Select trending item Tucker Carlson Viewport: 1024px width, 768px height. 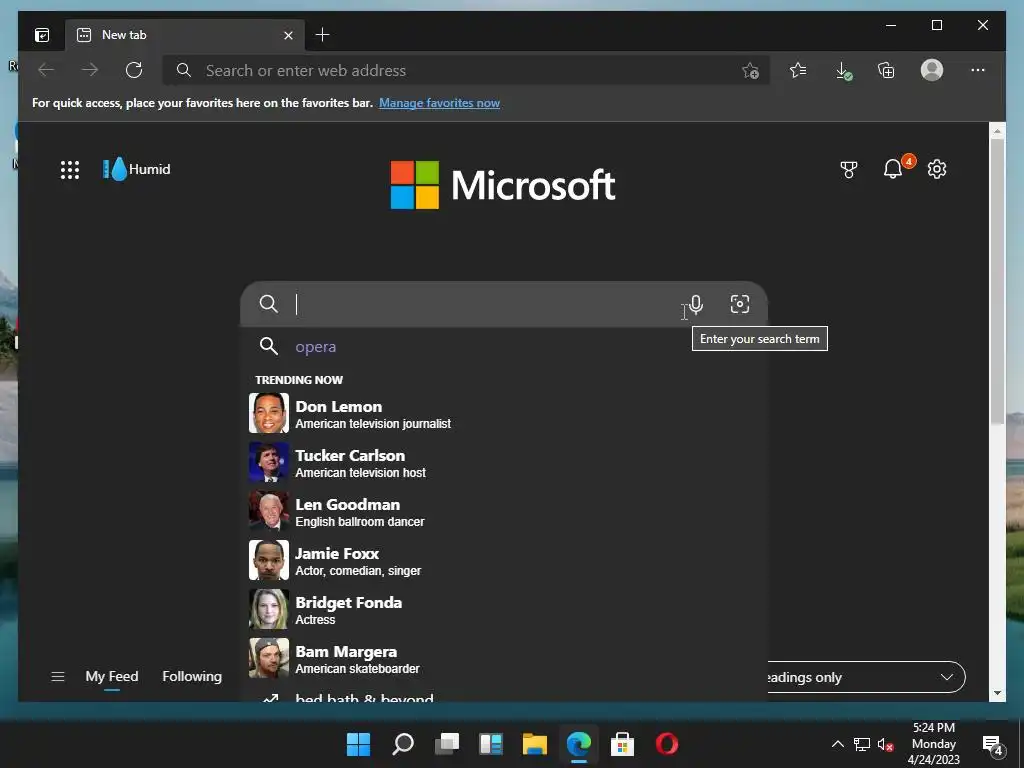point(504,462)
